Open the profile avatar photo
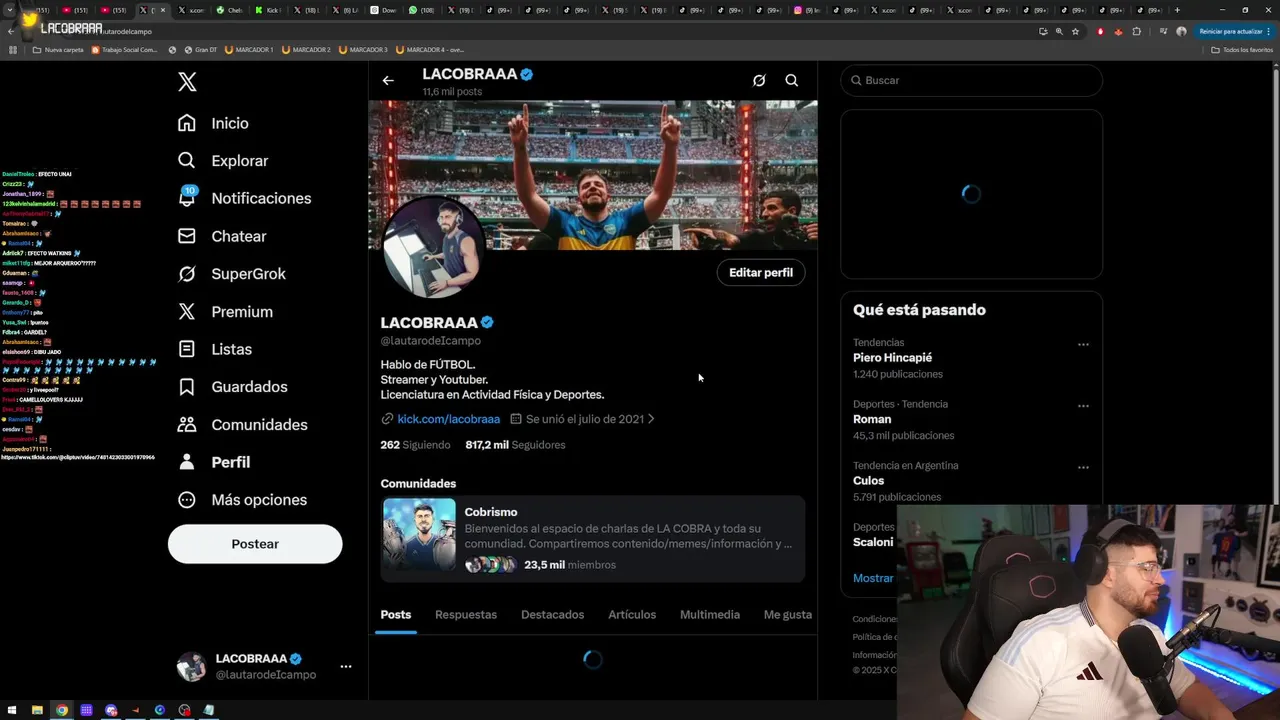1280x720 pixels. (x=434, y=248)
